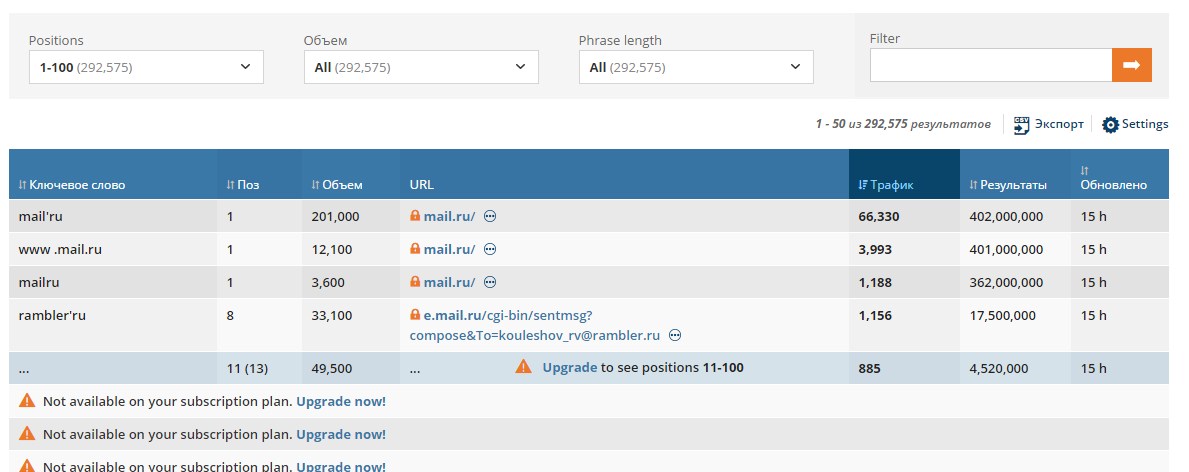Open Settings gear icon
The height and width of the screenshot is (472, 1189).
1110,125
